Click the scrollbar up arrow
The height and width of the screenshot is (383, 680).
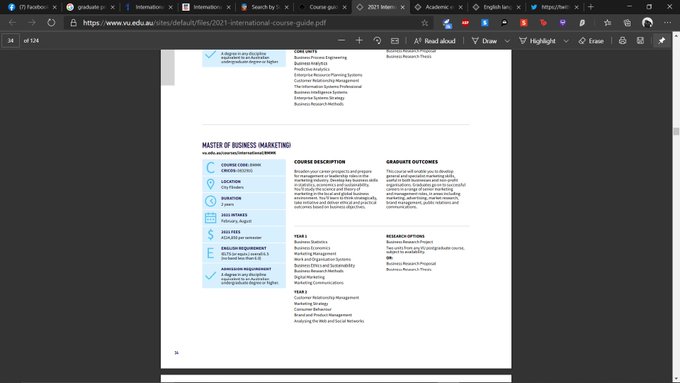[676, 35]
